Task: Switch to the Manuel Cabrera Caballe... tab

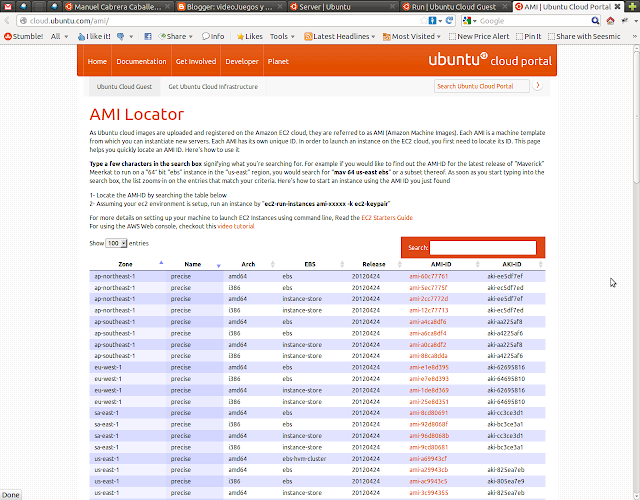Action: coord(118,7)
